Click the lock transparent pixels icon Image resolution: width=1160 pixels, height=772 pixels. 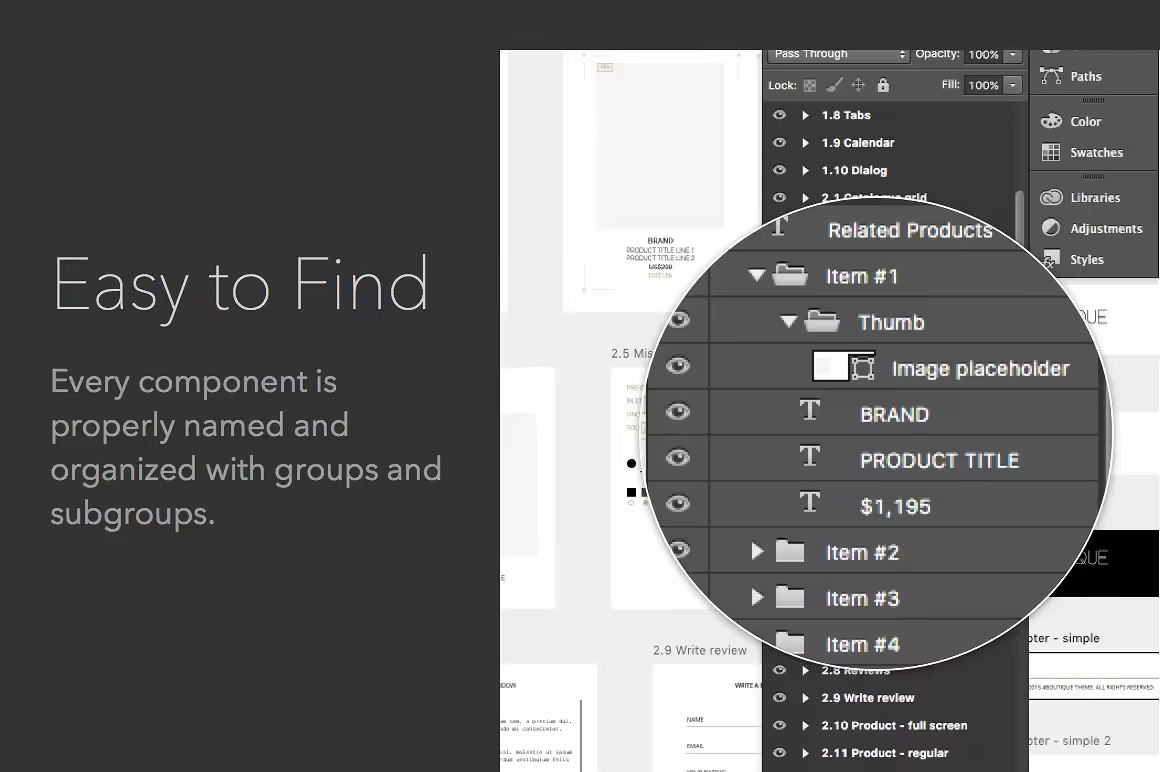(810, 85)
